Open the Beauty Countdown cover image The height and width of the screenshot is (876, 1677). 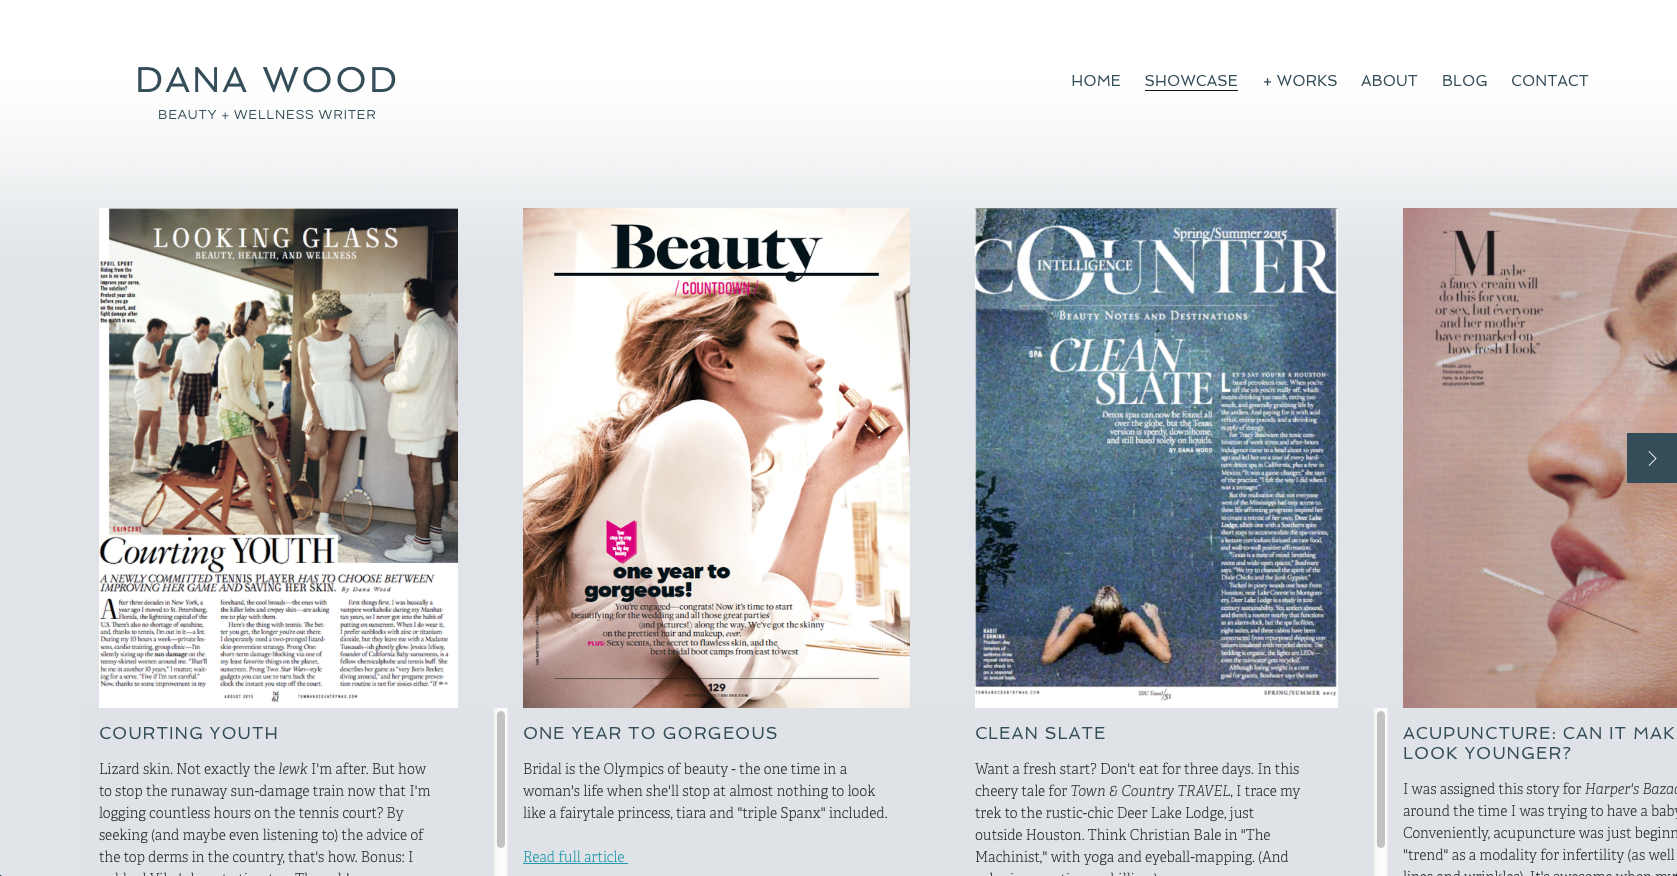click(x=716, y=458)
